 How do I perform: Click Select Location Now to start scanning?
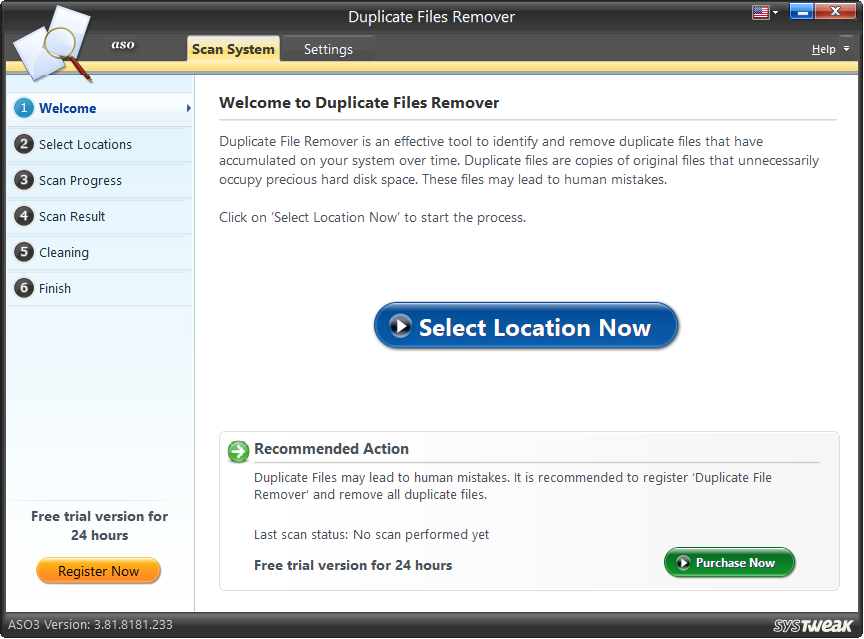525,325
